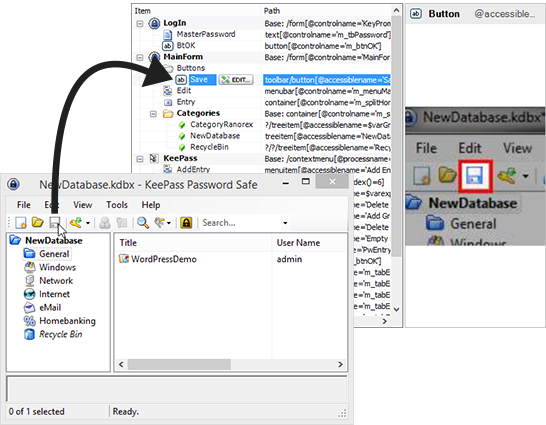The width and height of the screenshot is (546, 425).
Task: Select the Entry repository item
Action: coord(186,102)
